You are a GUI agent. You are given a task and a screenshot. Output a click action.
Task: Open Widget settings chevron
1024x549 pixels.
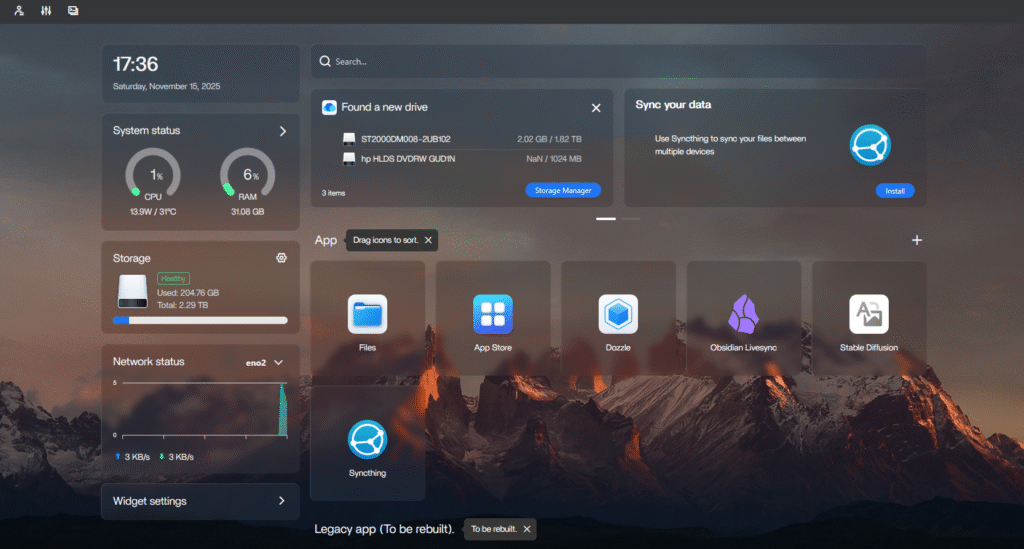click(x=281, y=501)
